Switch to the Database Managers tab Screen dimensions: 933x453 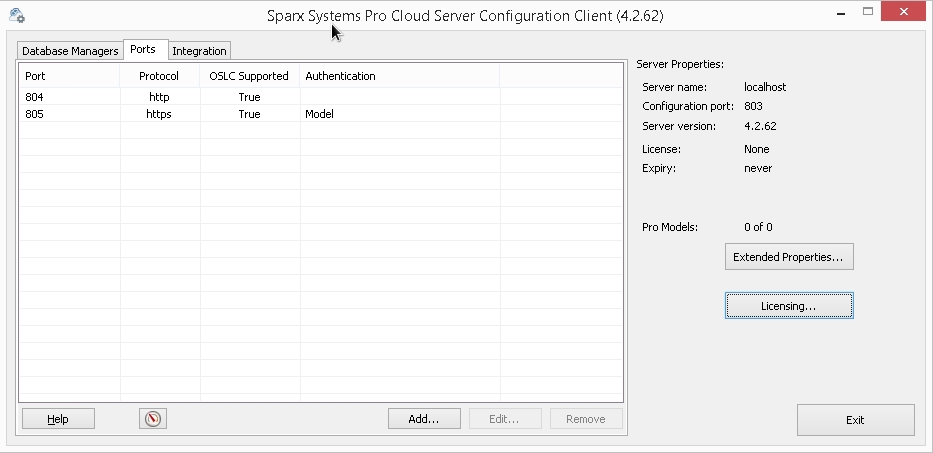(x=70, y=51)
